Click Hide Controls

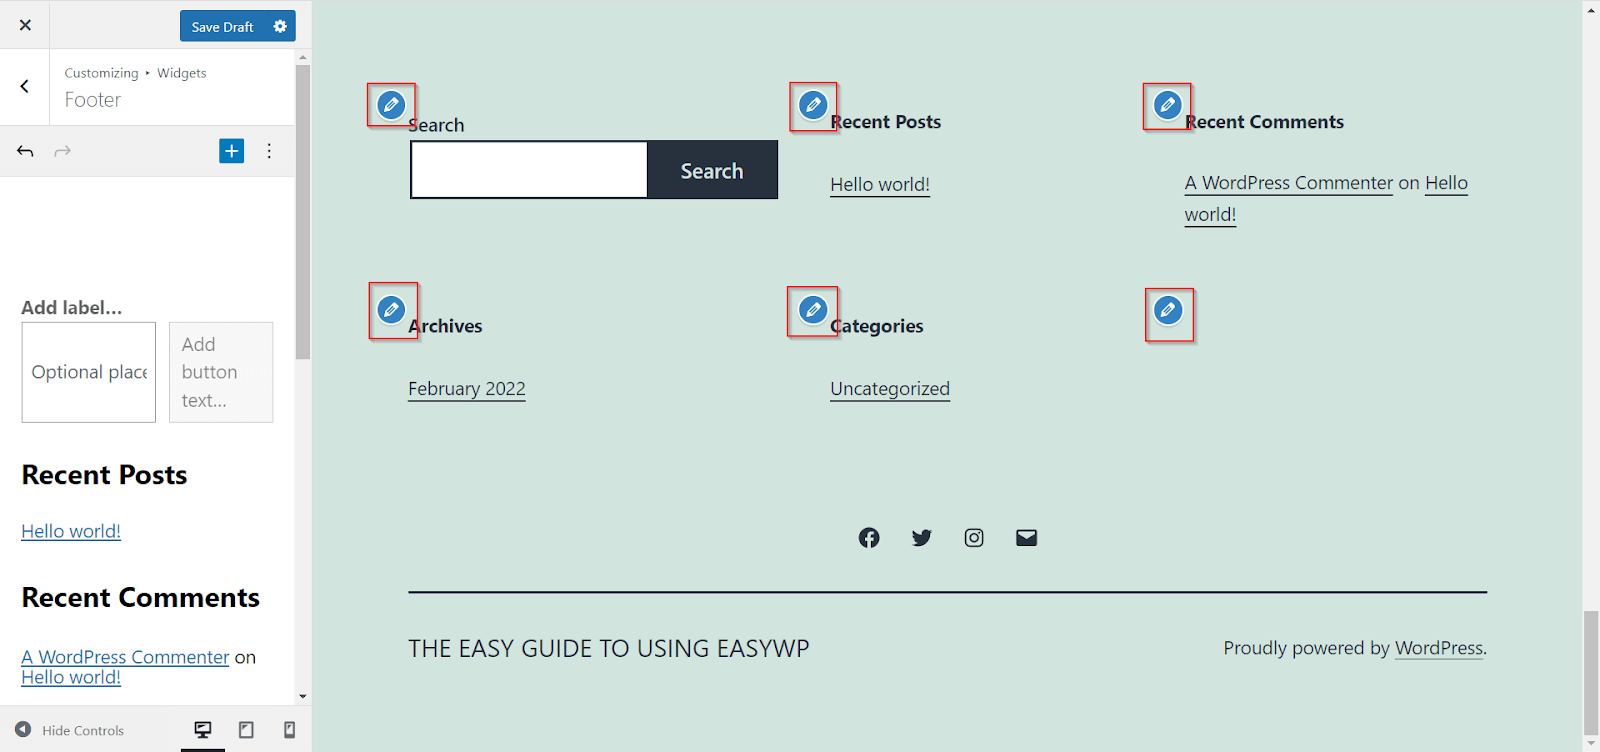(70, 730)
